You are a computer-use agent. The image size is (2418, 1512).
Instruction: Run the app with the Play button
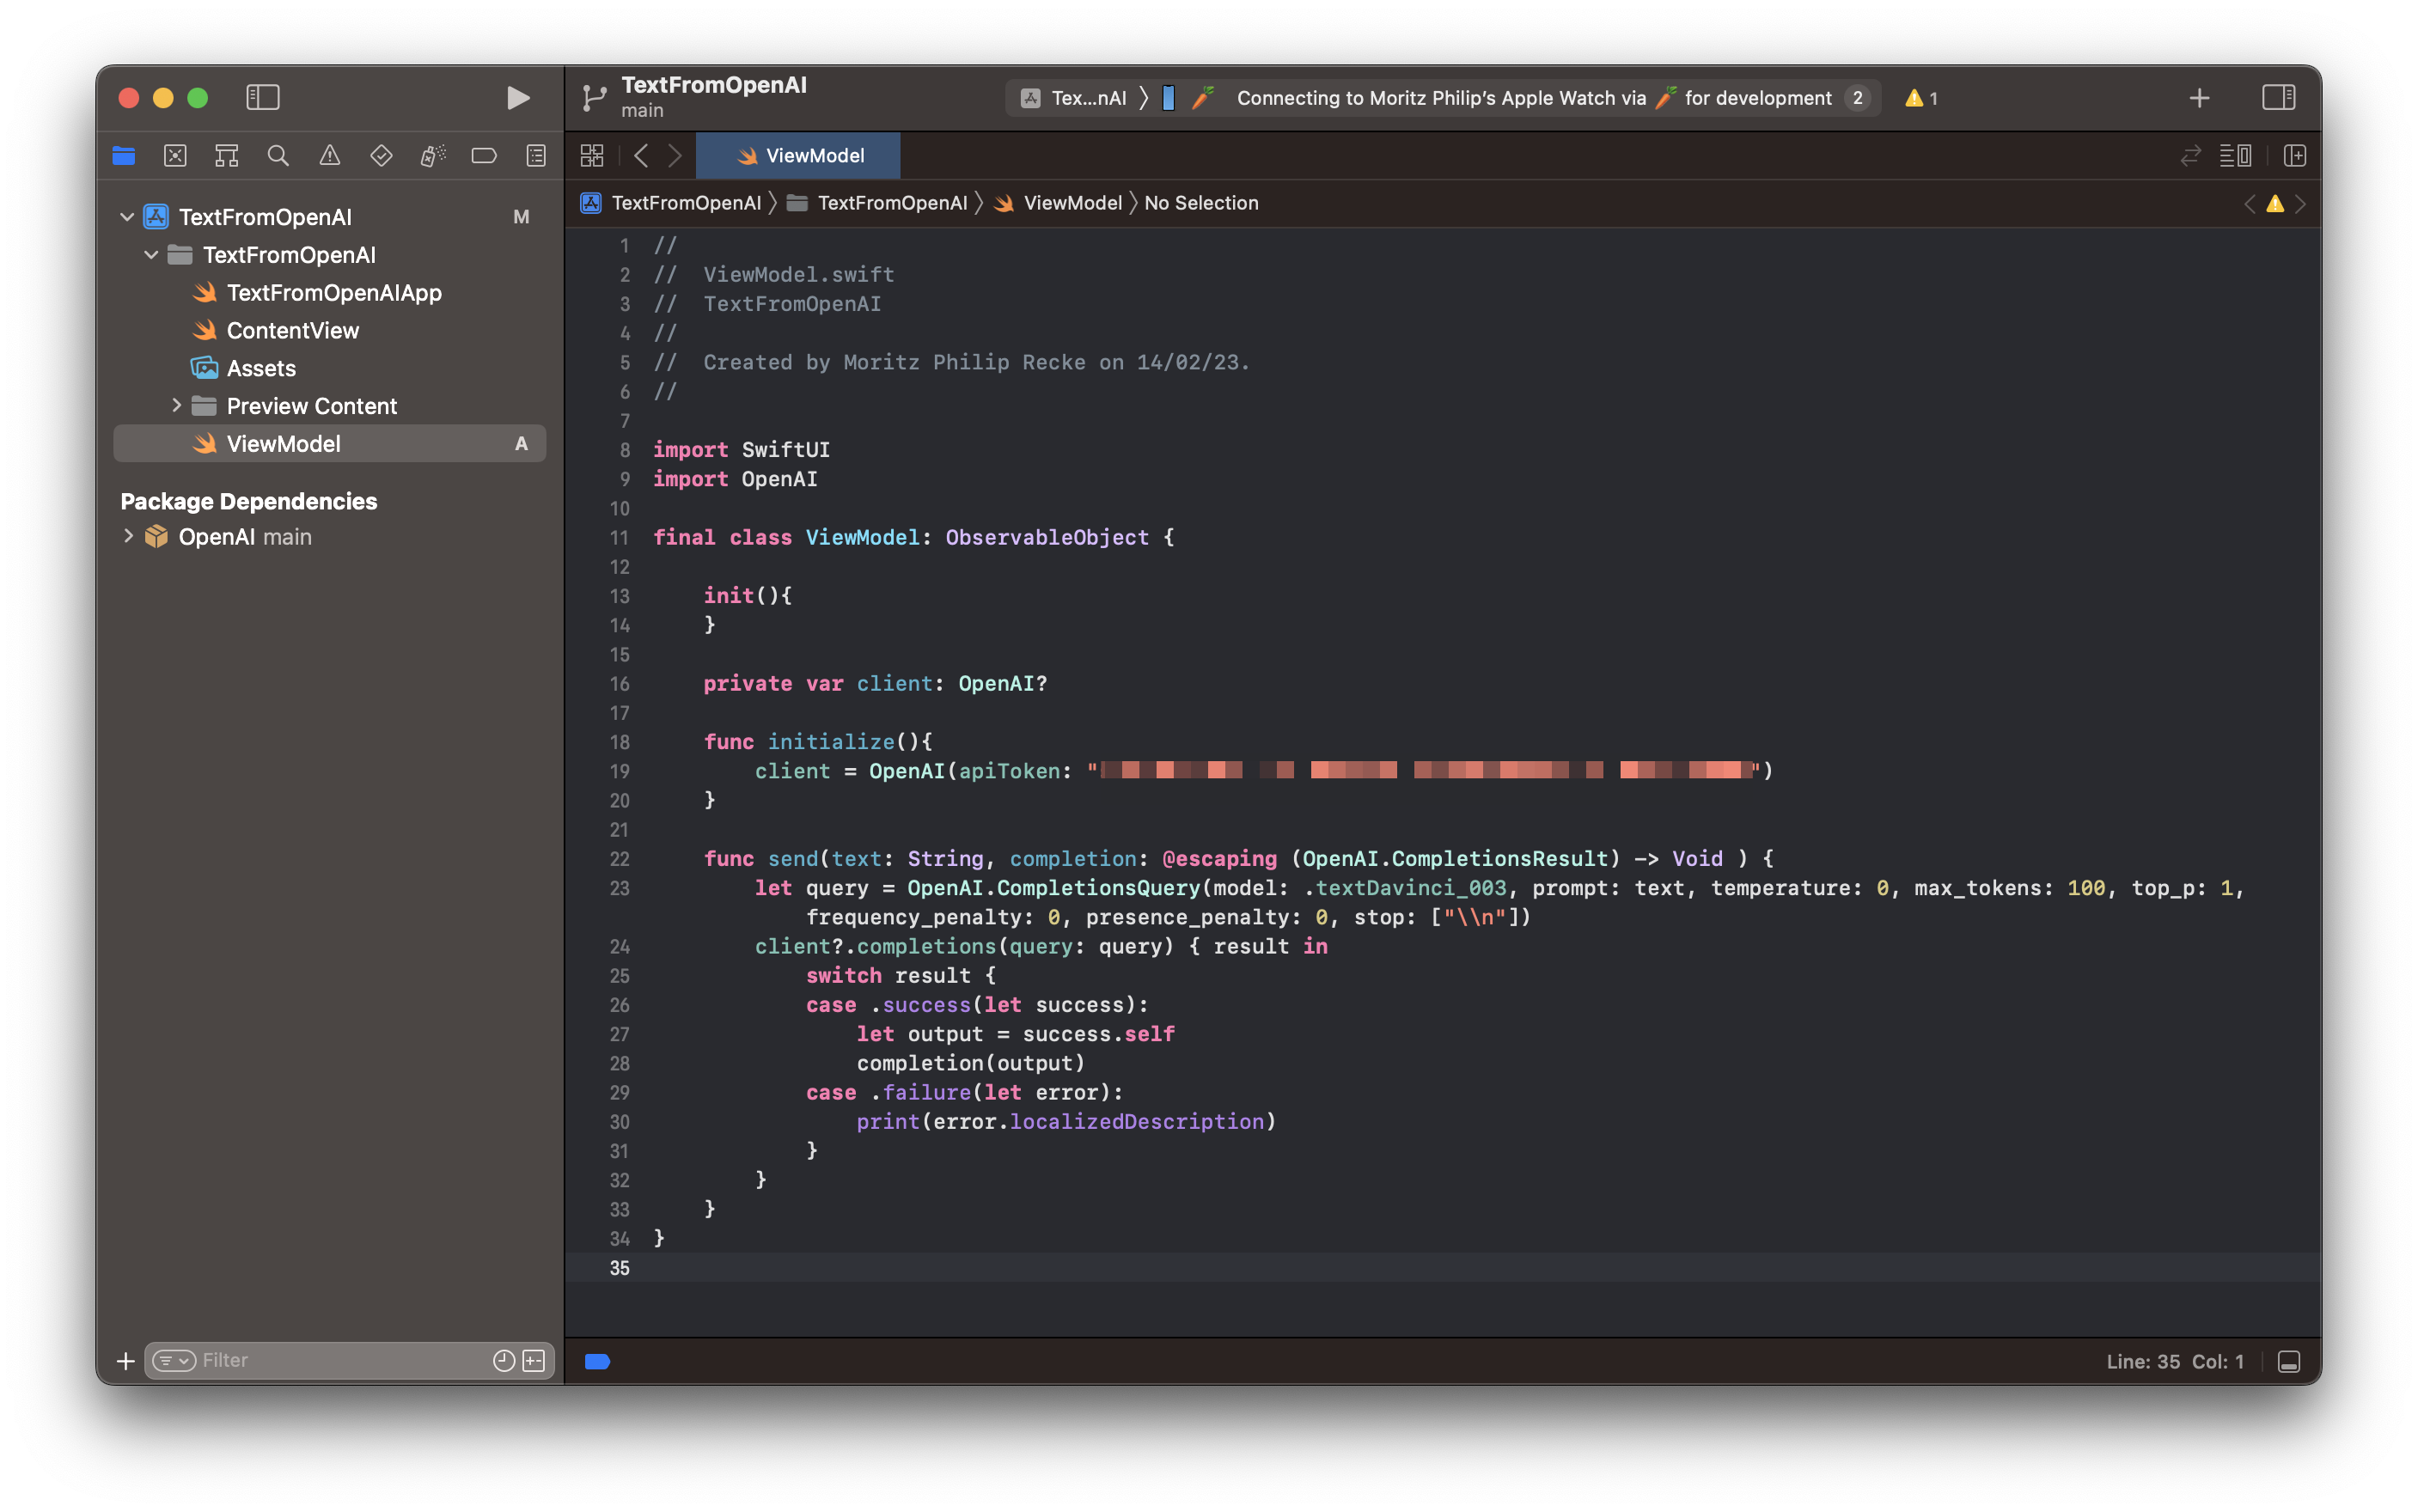click(x=517, y=97)
